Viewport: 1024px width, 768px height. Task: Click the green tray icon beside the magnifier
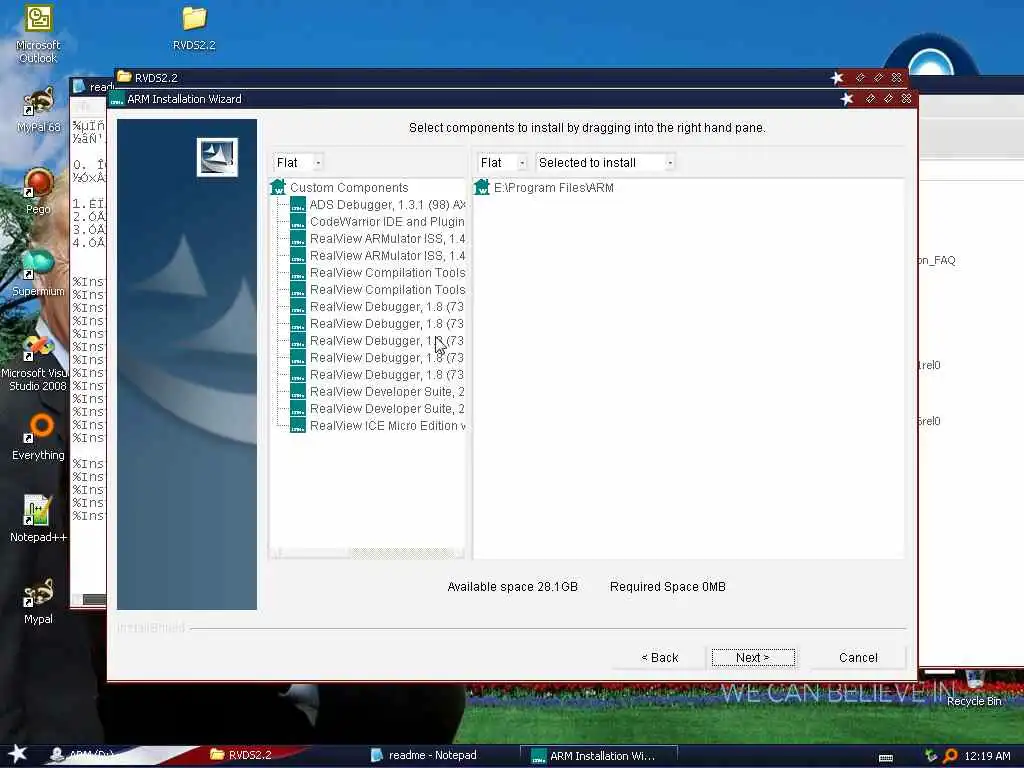tap(931, 756)
